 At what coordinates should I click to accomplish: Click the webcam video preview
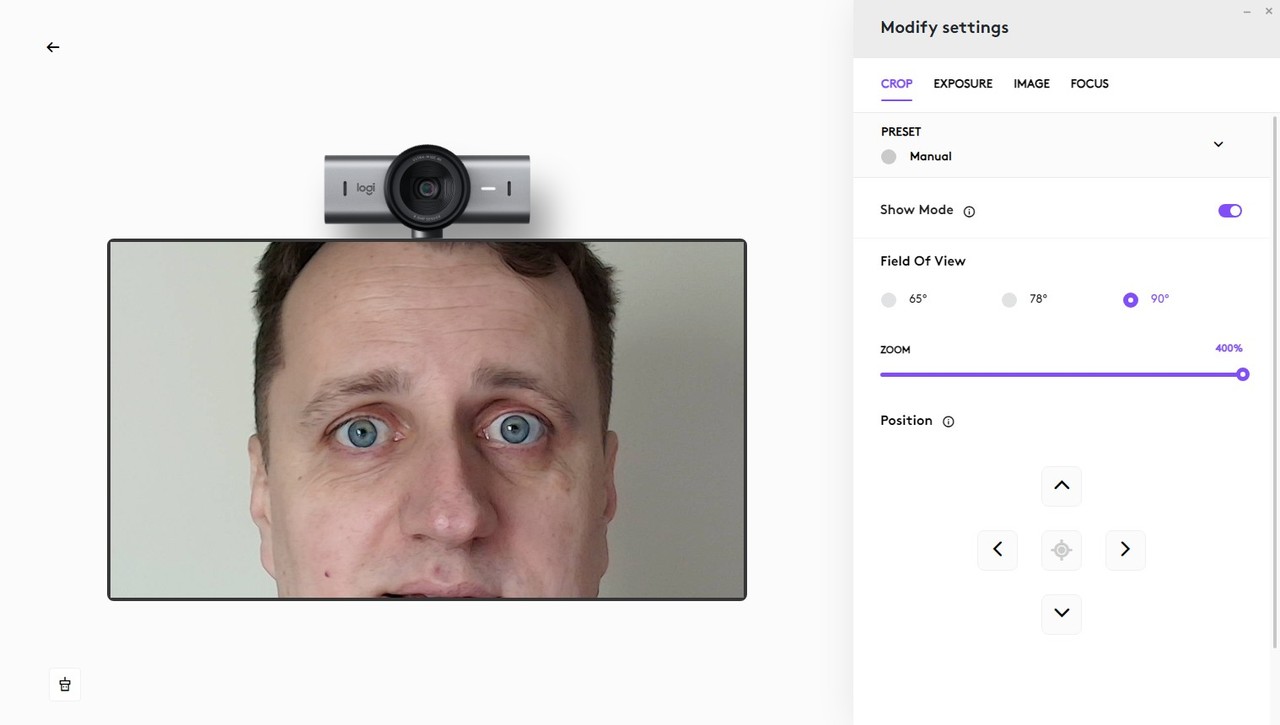(x=427, y=420)
